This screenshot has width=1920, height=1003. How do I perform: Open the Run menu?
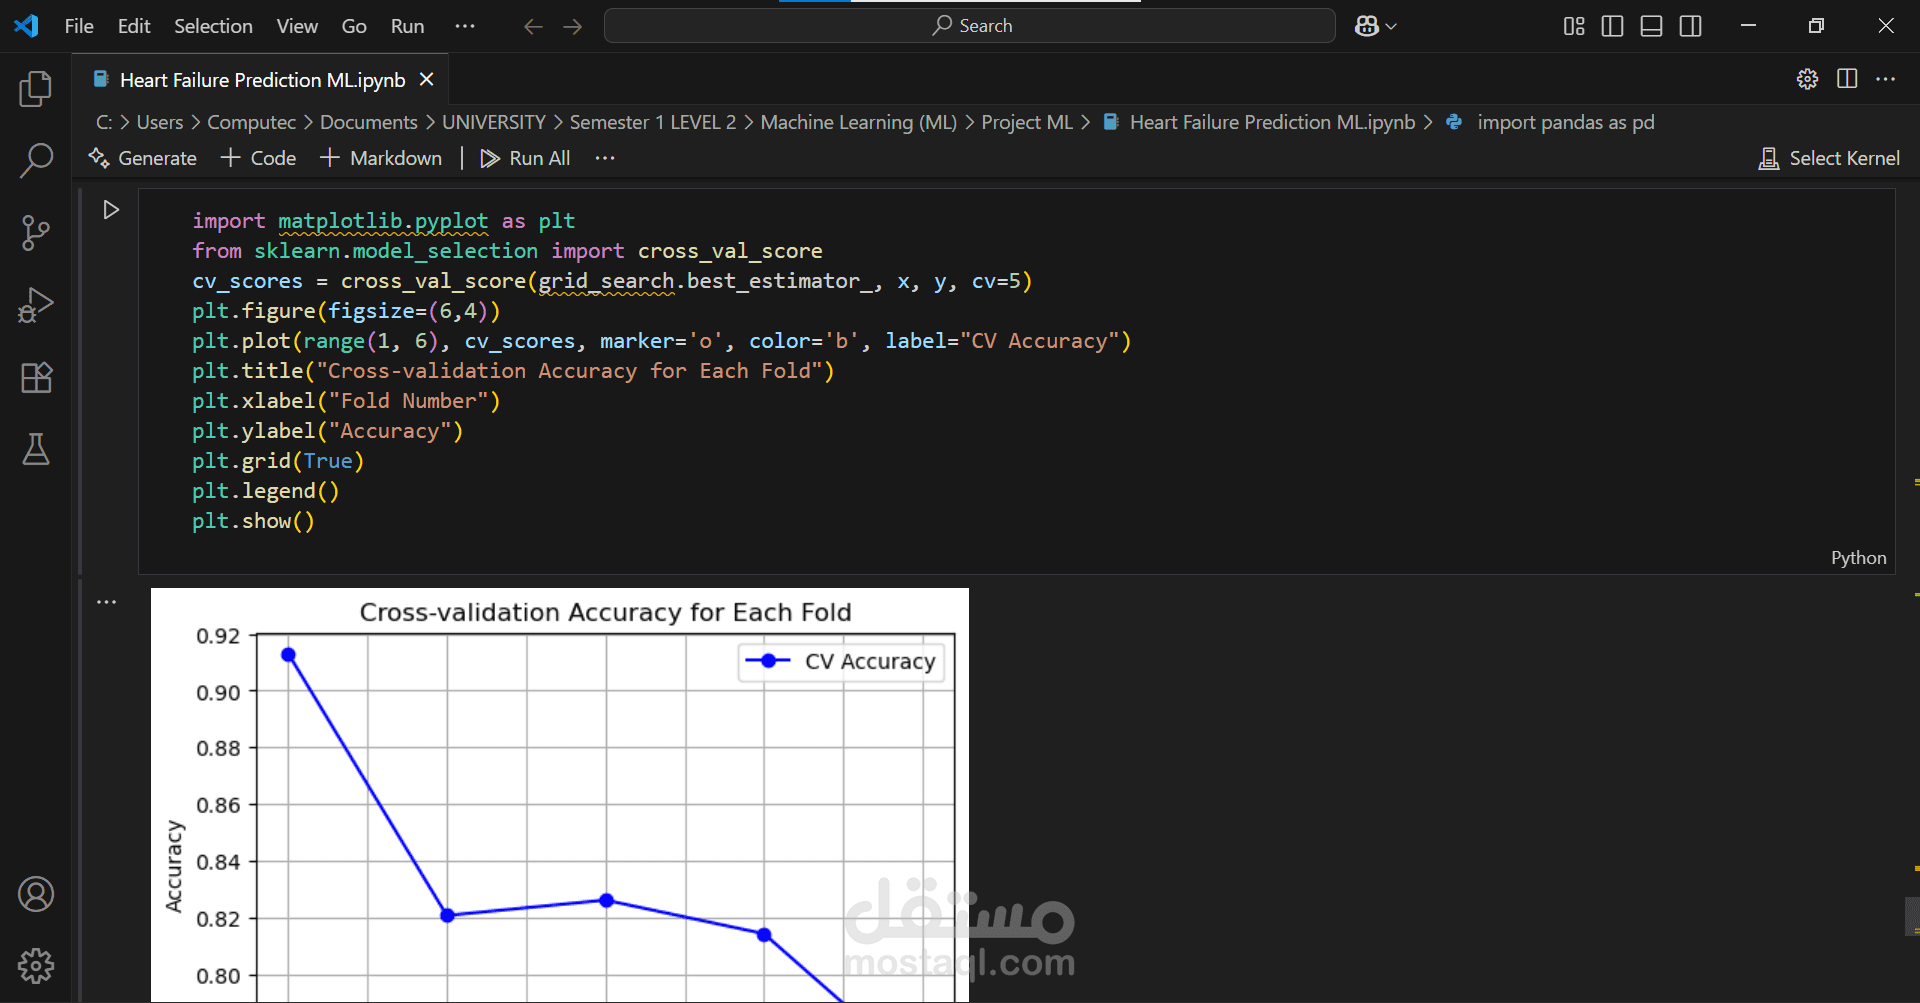click(407, 26)
